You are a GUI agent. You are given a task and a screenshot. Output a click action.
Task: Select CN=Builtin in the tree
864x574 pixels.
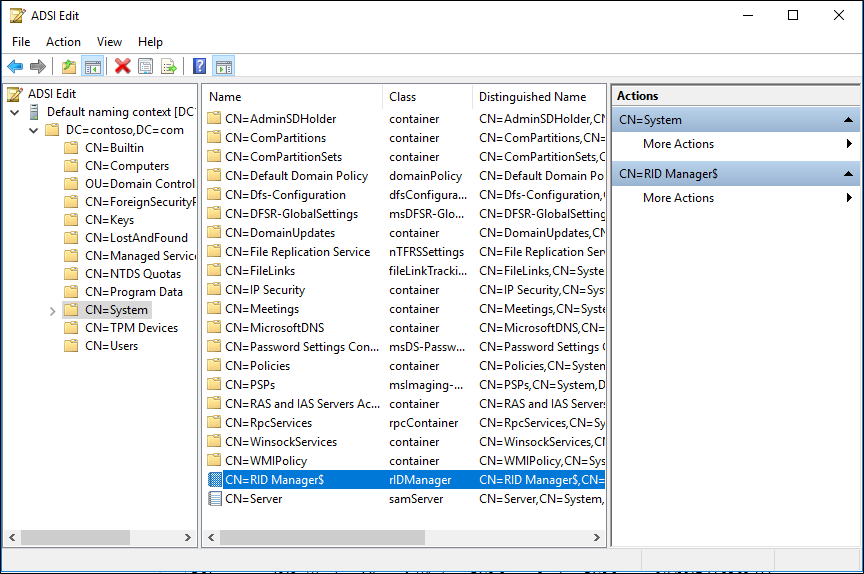click(x=114, y=148)
